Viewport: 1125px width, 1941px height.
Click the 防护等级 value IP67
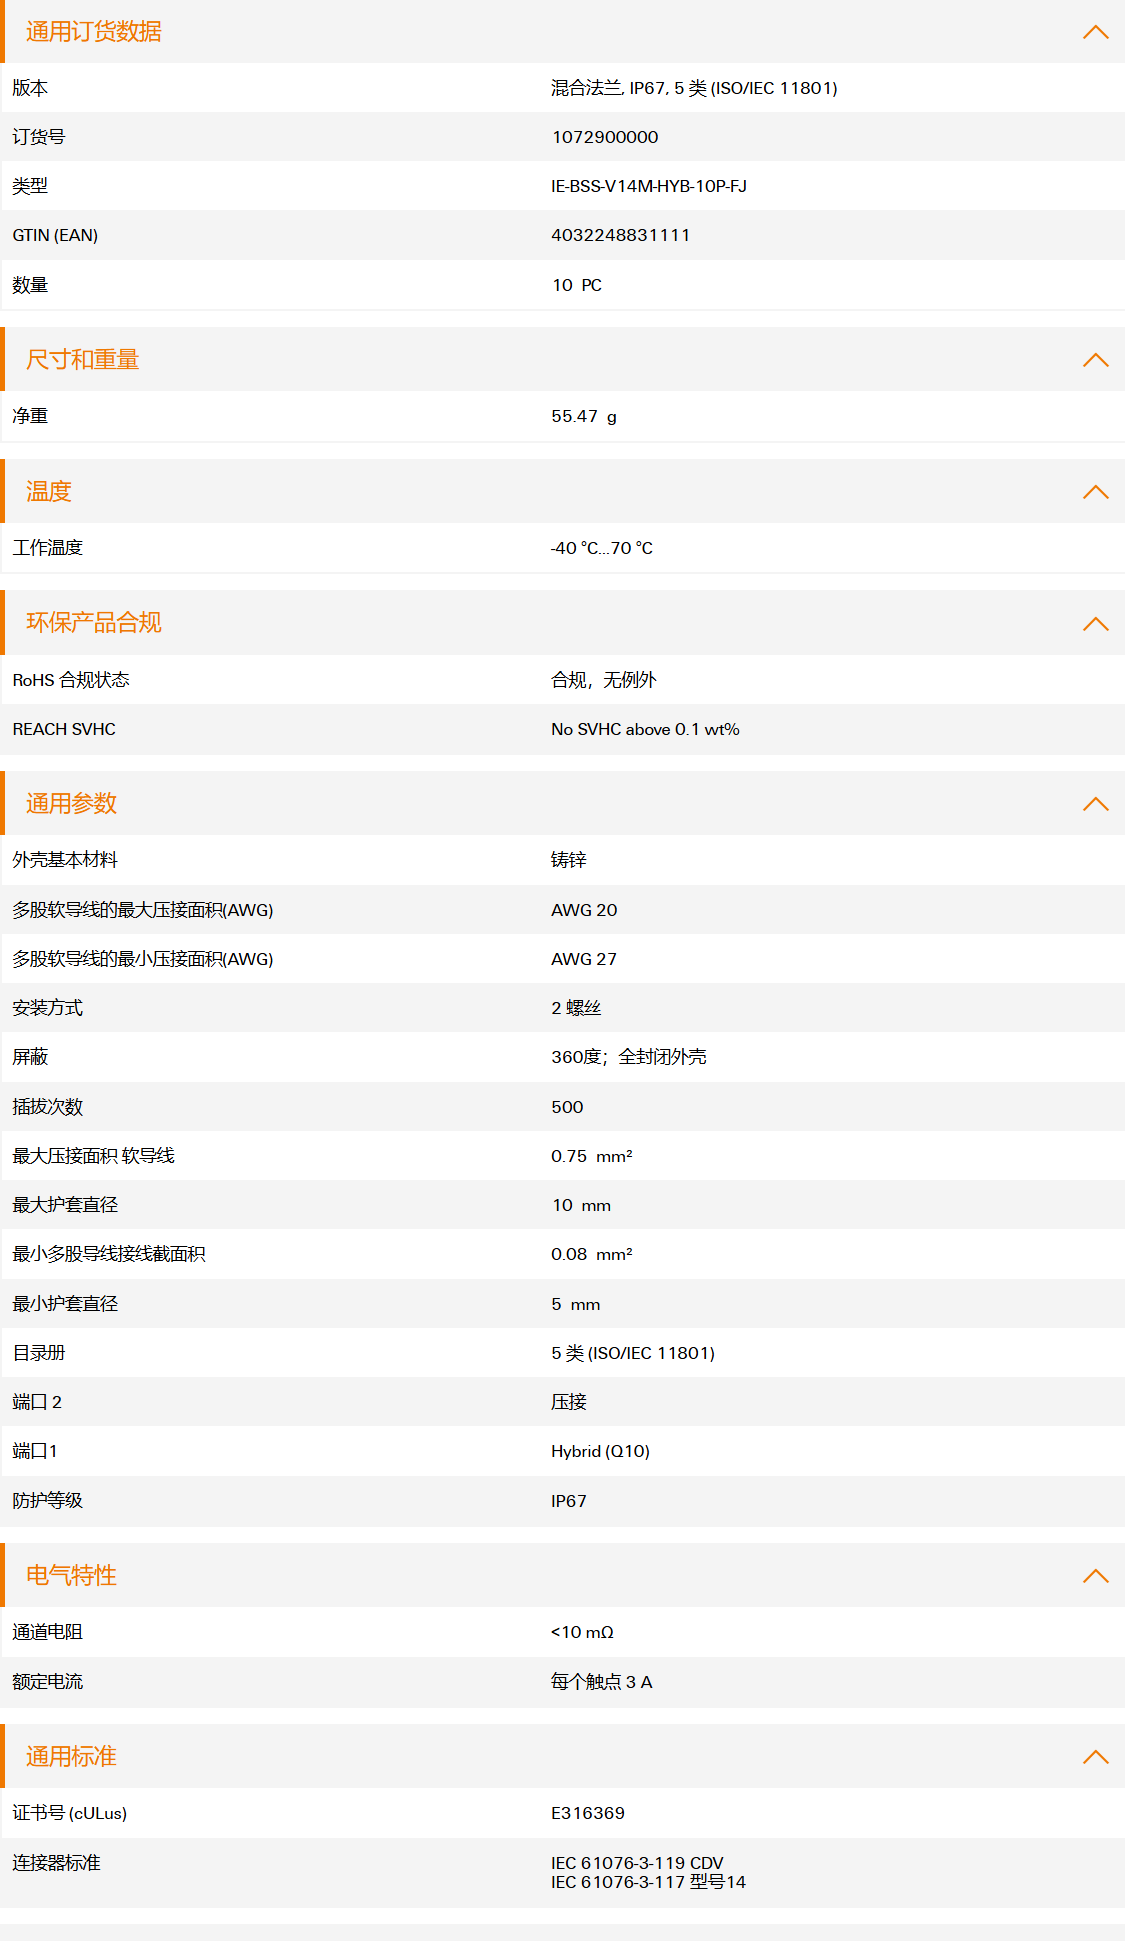point(569,1501)
